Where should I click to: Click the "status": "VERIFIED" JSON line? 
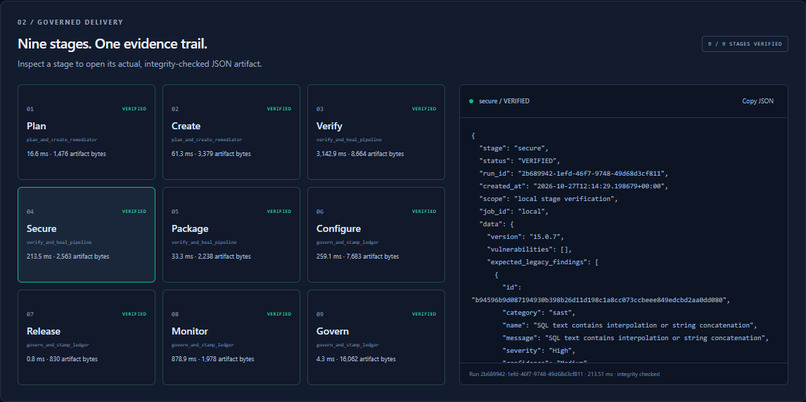[520, 161]
